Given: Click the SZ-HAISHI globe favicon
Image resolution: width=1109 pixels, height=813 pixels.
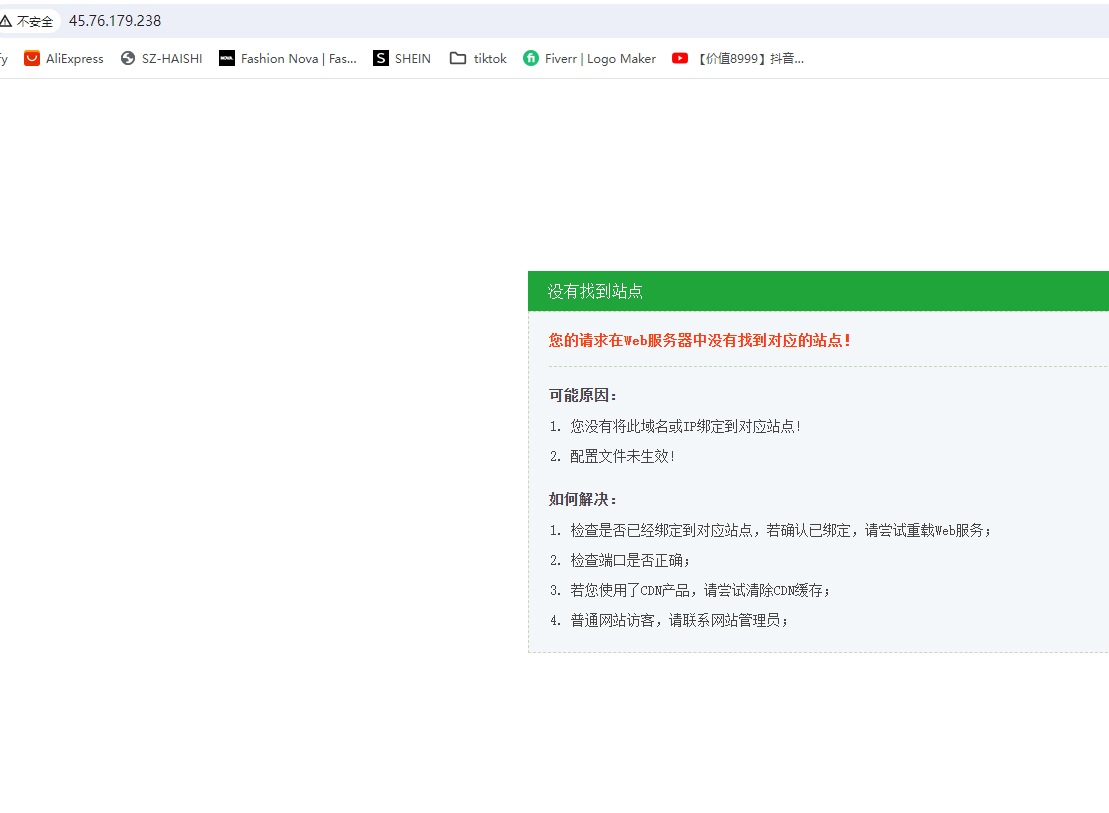Looking at the screenshot, I should [128, 58].
